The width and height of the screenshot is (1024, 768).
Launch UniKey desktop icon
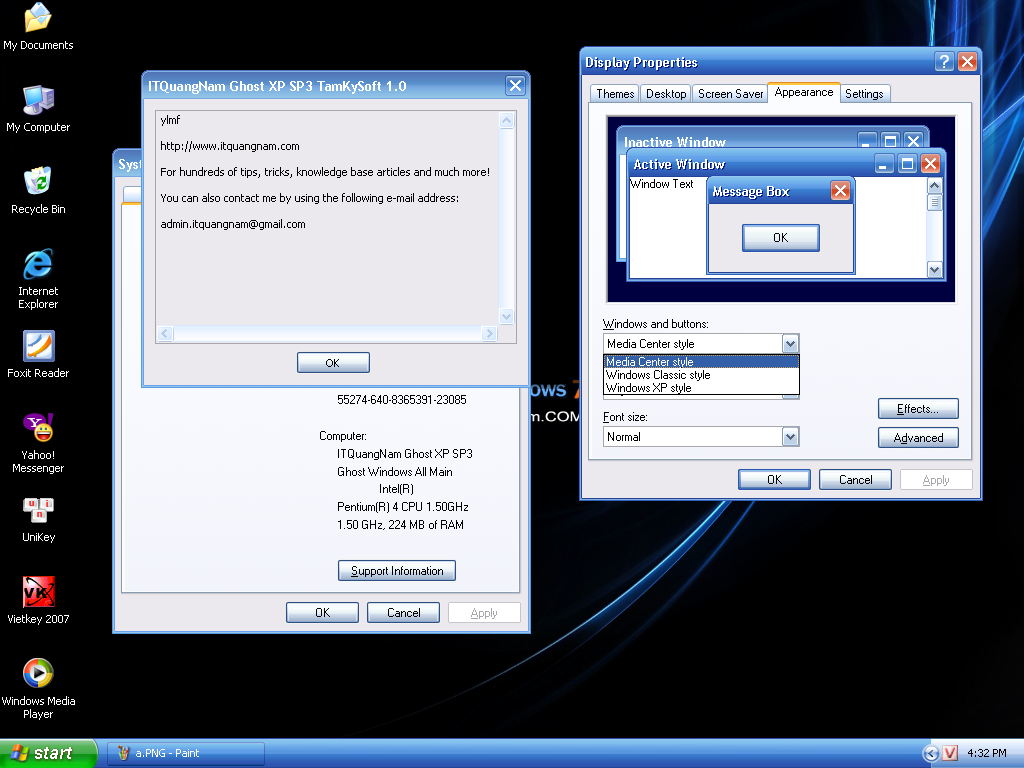[x=38, y=519]
